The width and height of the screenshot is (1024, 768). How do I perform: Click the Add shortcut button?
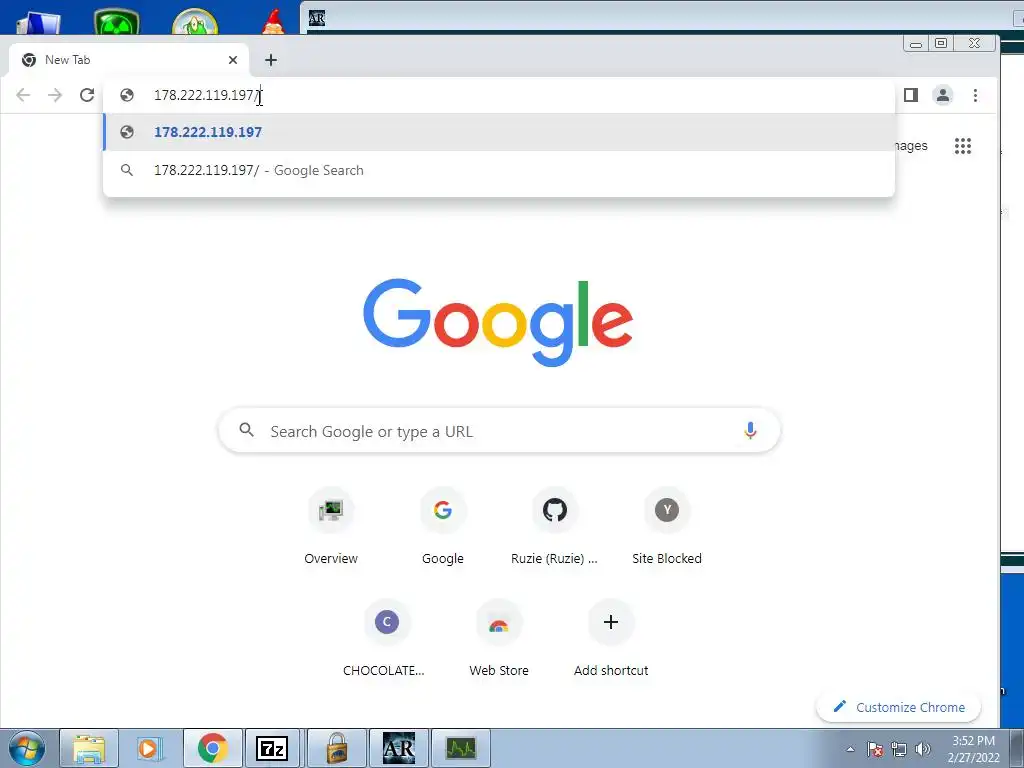611,638
